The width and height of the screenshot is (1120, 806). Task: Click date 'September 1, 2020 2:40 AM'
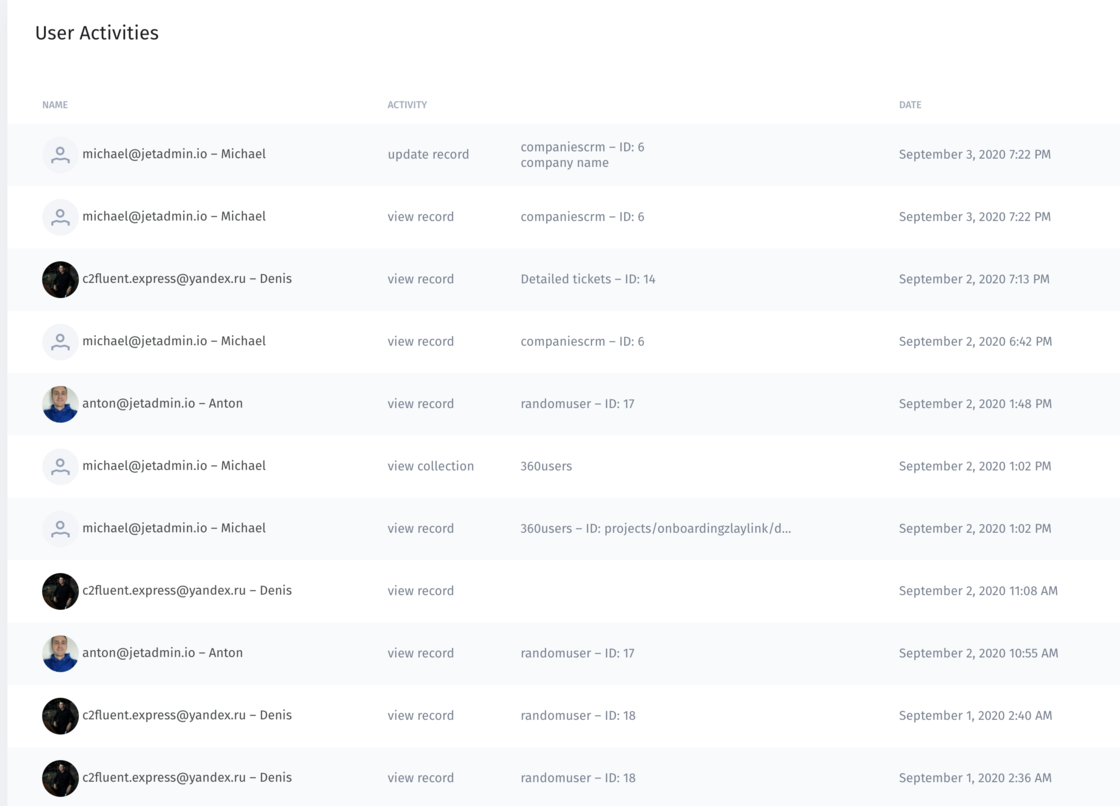[x=975, y=715]
